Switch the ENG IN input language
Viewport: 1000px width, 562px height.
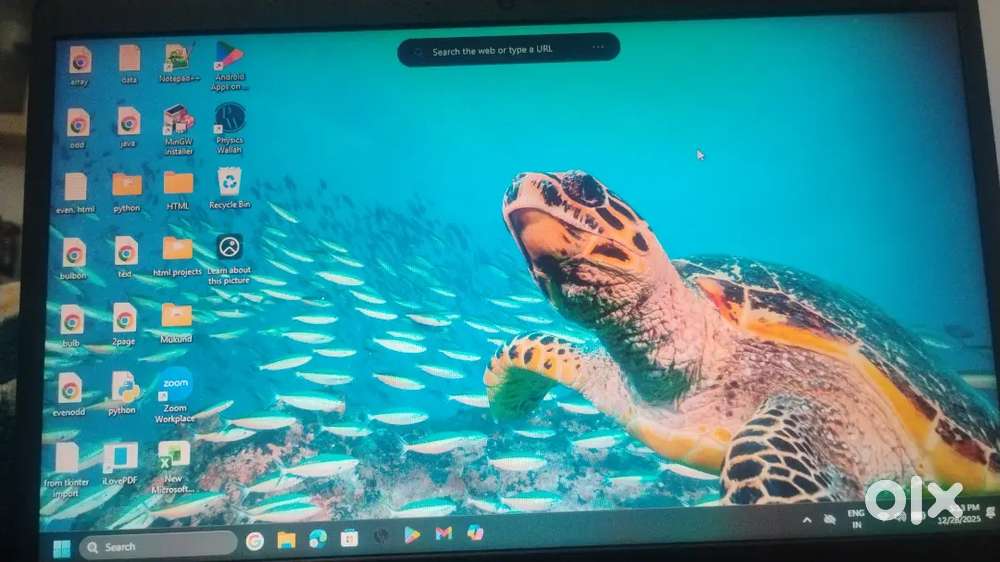coord(856,518)
